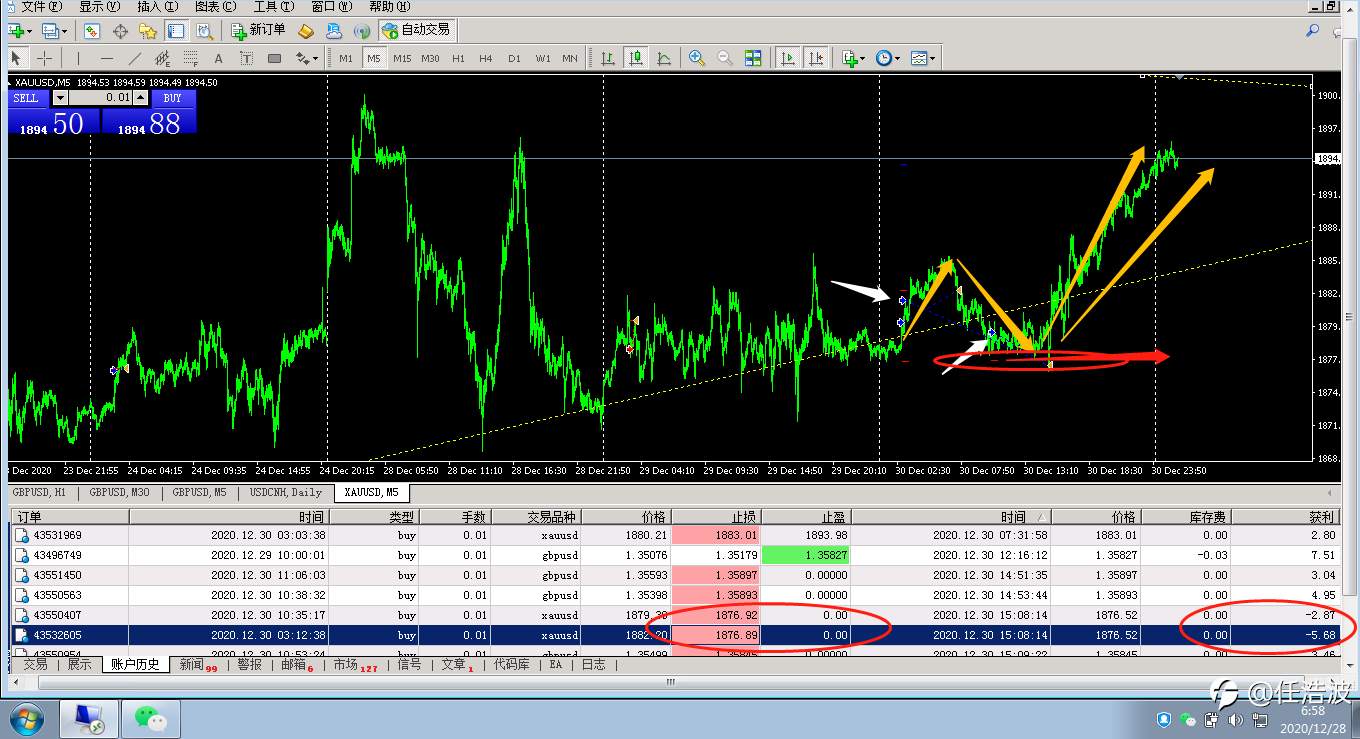1360x739 pixels.
Task: Toggle chart auto scroll button
Action: coord(788,58)
